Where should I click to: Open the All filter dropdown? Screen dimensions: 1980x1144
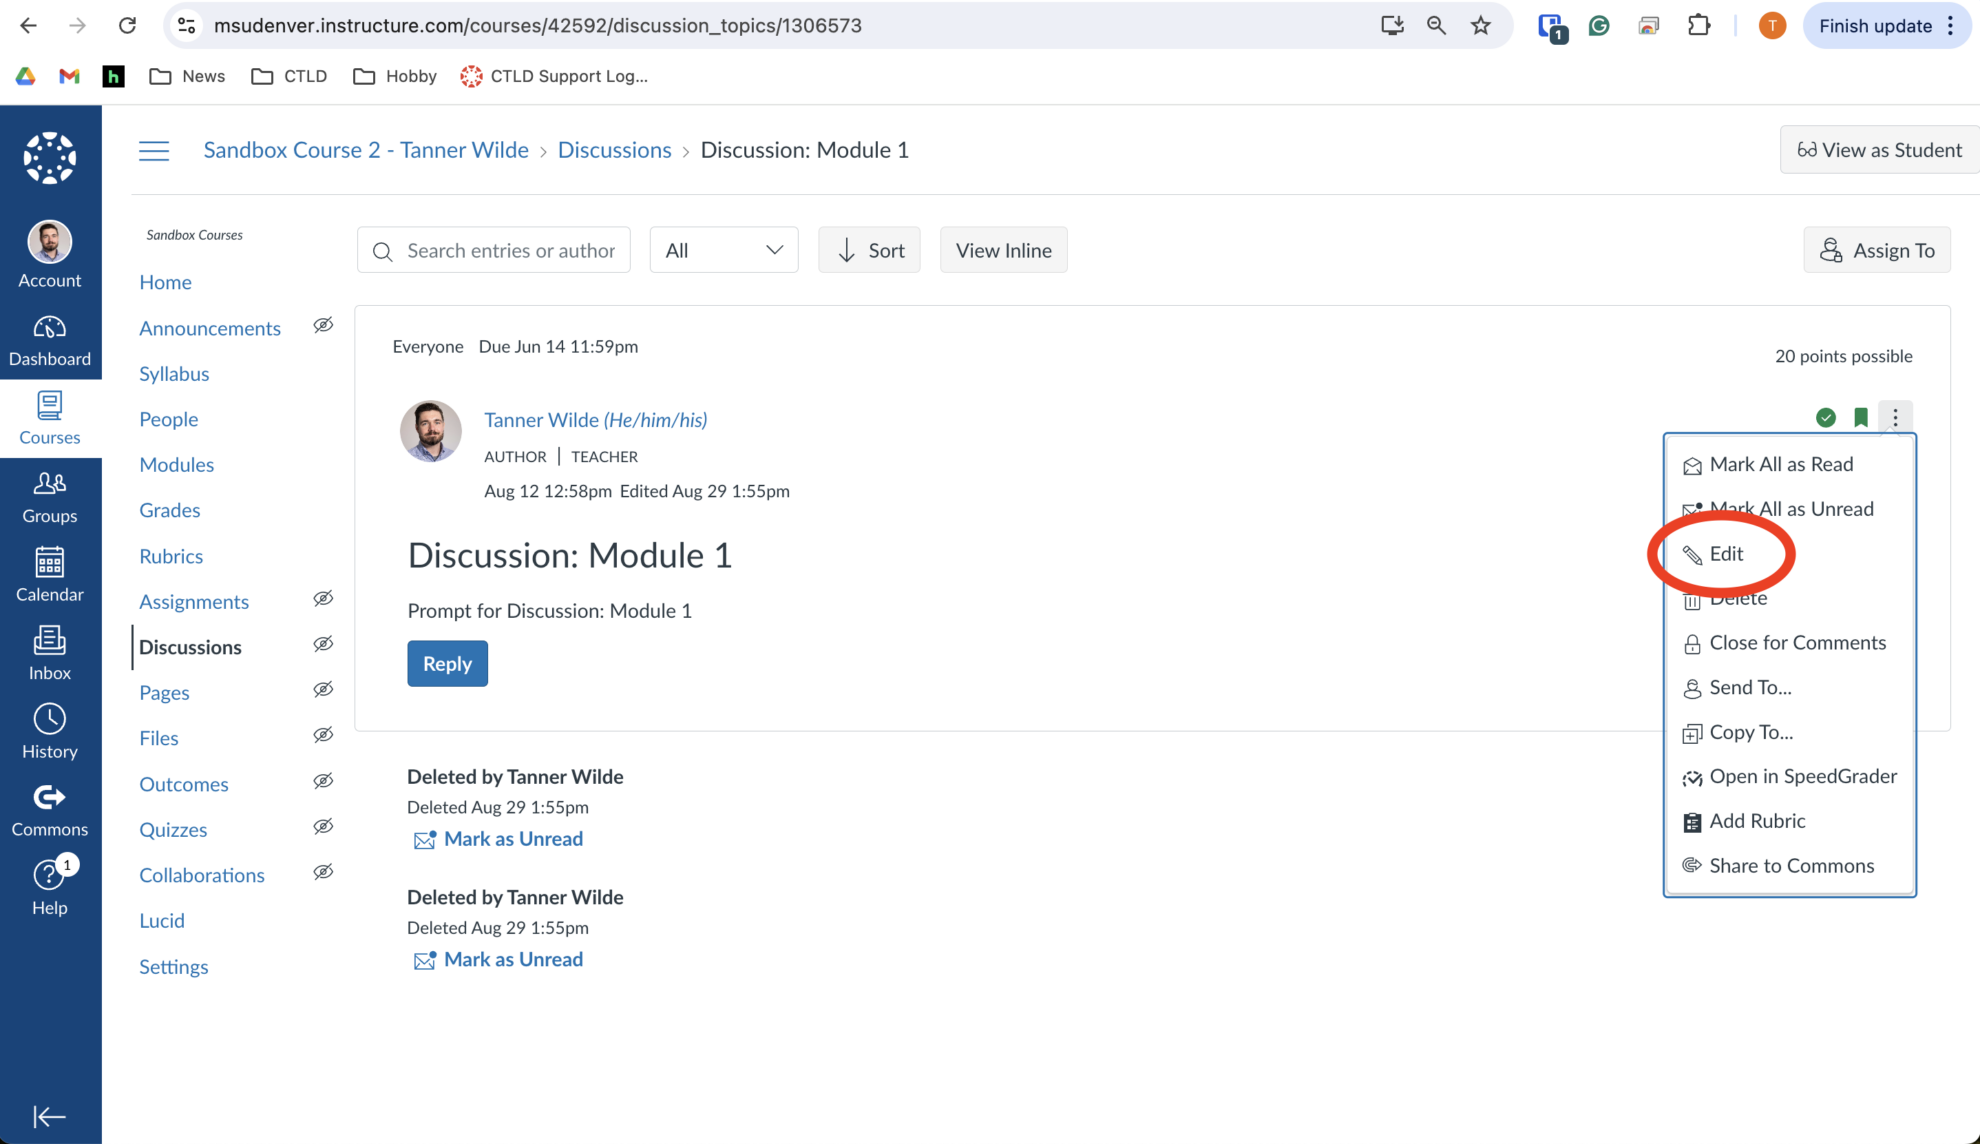pos(723,250)
